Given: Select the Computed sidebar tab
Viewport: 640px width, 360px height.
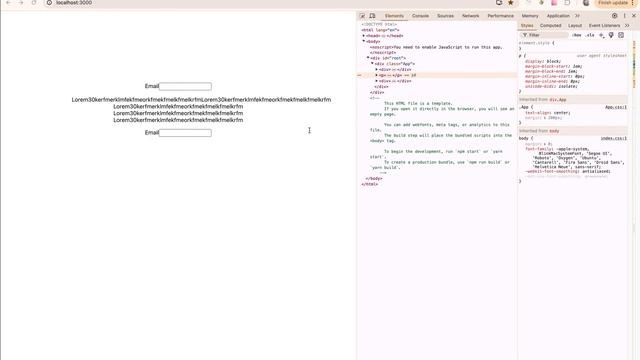Looking at the screenshot, I should point(551,26).
